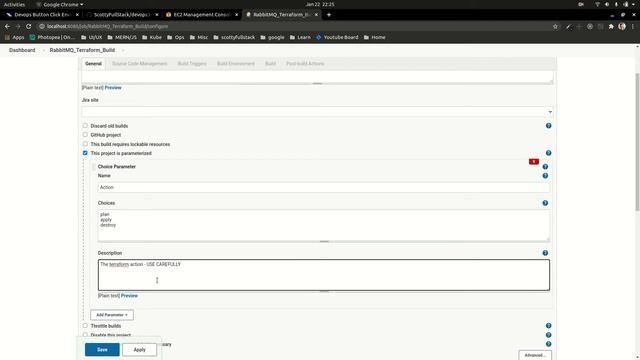640x360 pixels.
Task: Open Preview link above Jira site
Action: [x=113, y=87]
